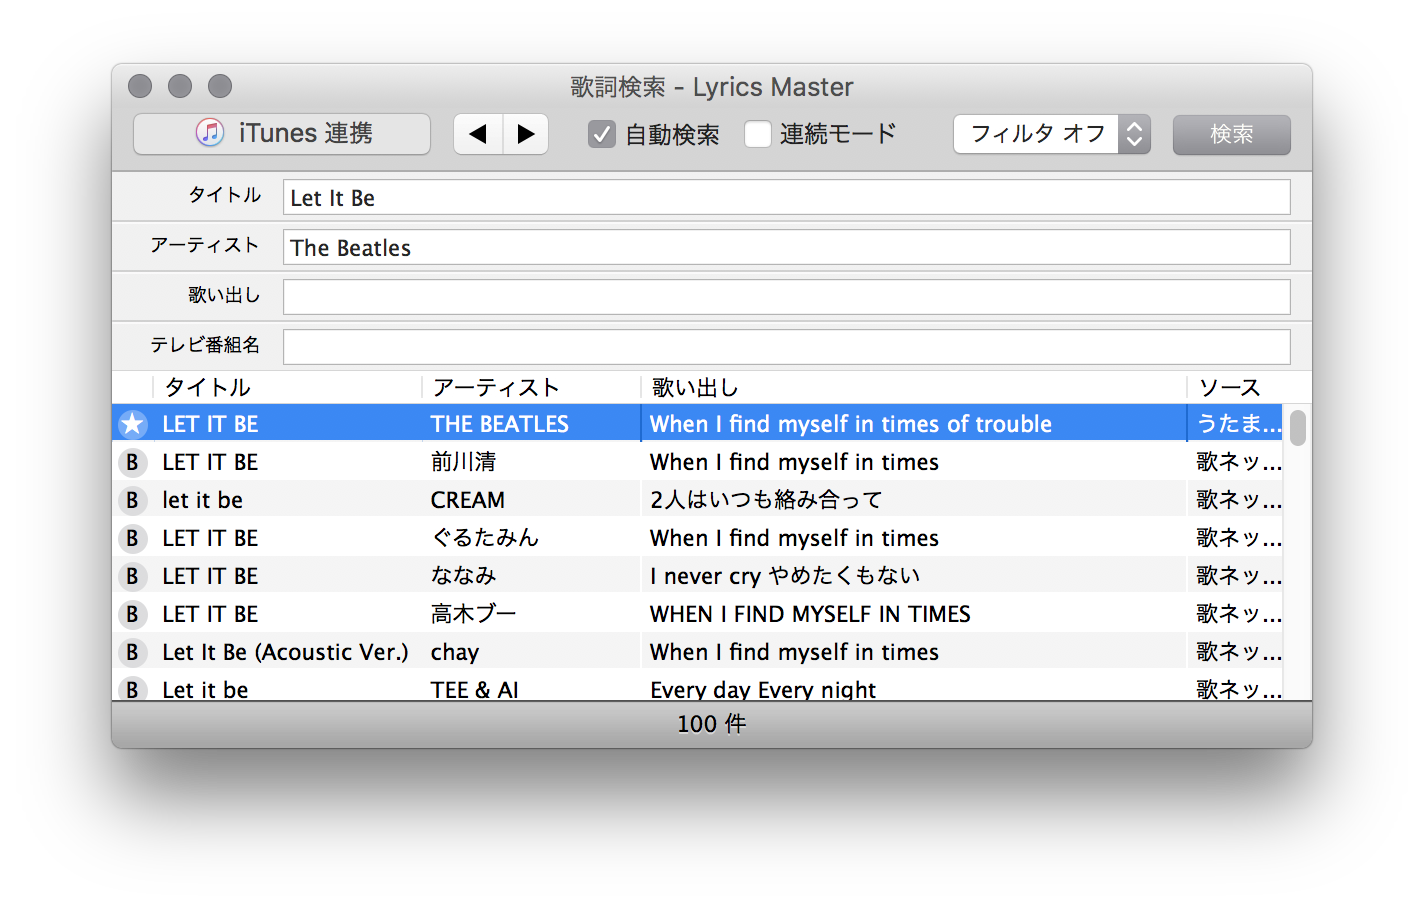1424x908 pixels.
Task: Click lyric 'WHEN I FIND MYSELF IN TIMES'
Action: [x=810, y=614]
